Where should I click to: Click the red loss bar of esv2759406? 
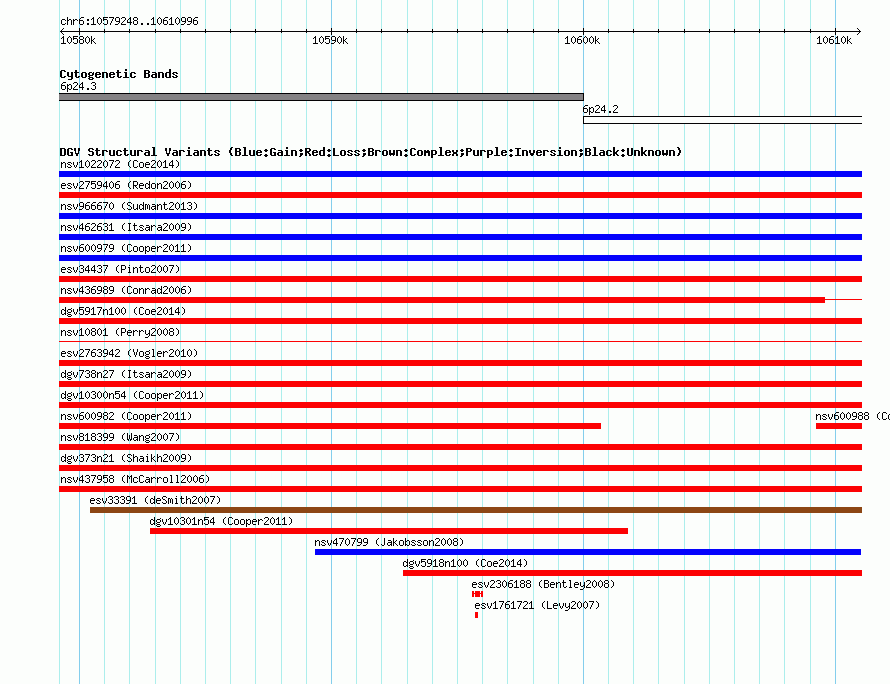point(460,195)
